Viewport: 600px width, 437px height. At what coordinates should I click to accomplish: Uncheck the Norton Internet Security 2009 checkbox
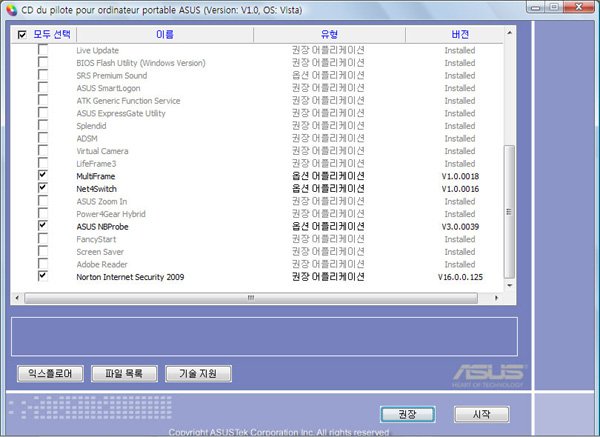click(43, 276)
